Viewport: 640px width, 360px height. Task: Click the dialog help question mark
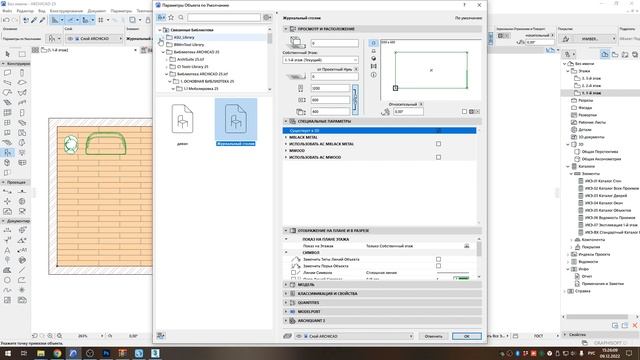[464, 5]
